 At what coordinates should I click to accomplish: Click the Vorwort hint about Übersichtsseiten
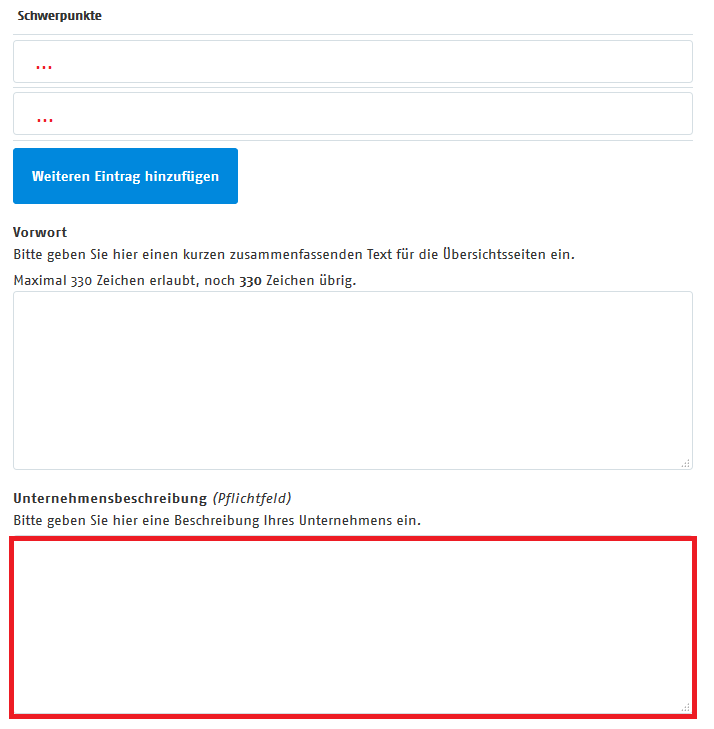[294, 254]
